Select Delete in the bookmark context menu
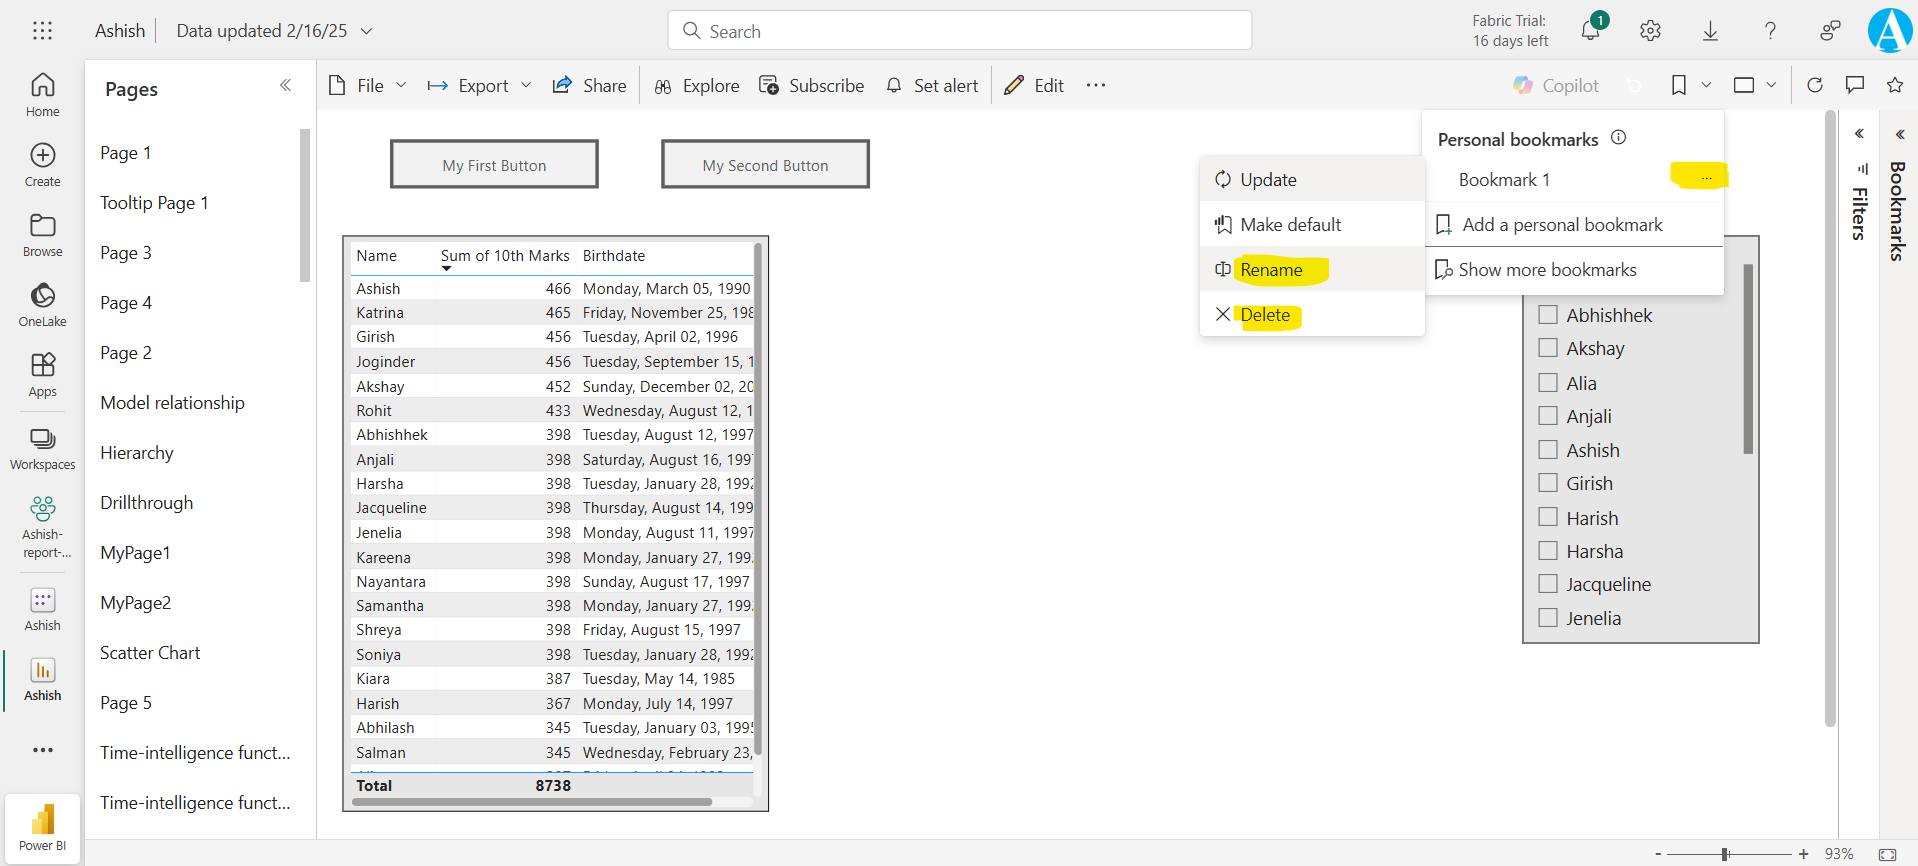Viewport: 1918px width, 866px height. (1265, 315)
